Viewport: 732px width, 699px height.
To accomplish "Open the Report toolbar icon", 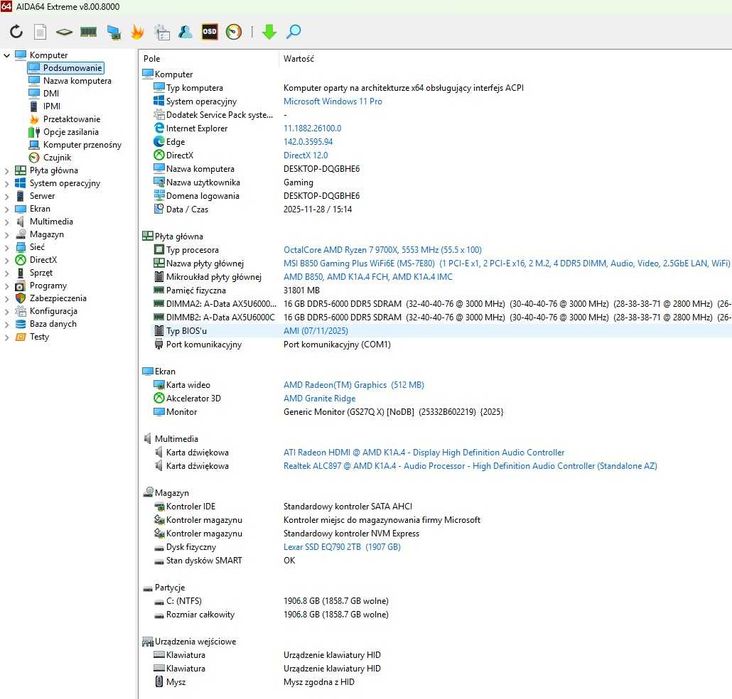I will pos(40,32).
